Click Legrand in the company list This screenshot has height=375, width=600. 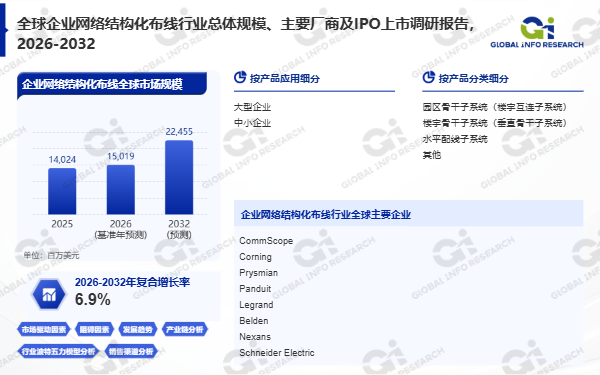(256, 305)
